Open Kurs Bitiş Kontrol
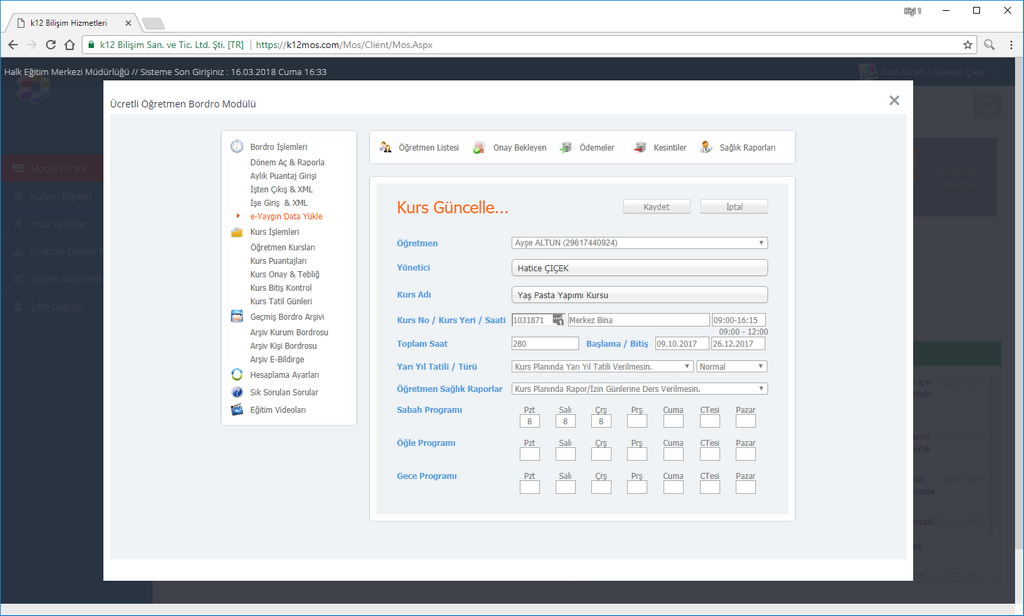The image size is (1024, 616). click(x=281, y=287)
